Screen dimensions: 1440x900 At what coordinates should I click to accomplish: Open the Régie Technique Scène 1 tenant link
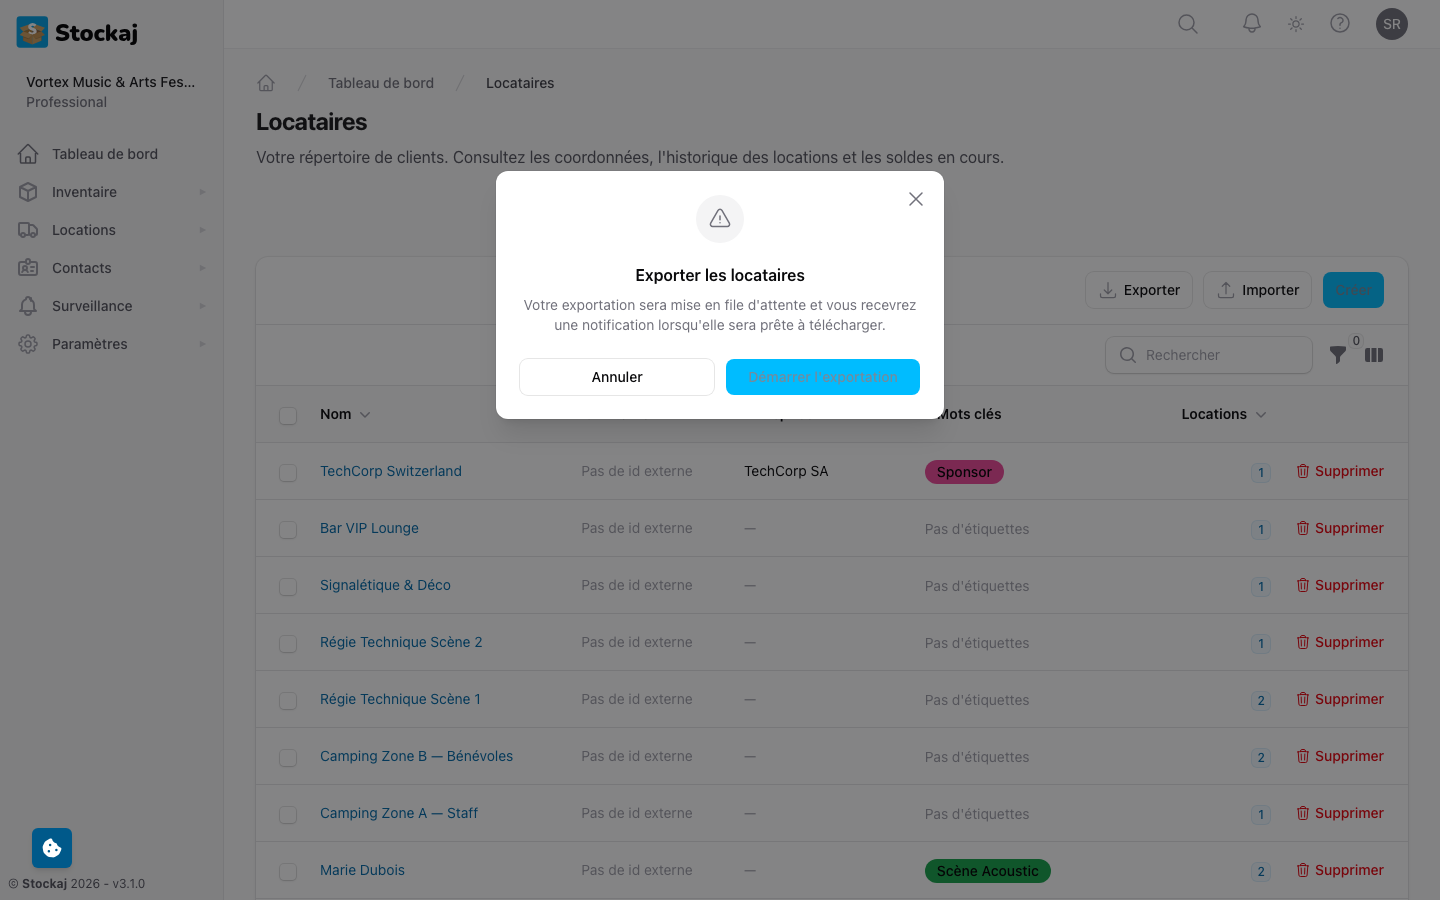(400, 699)
